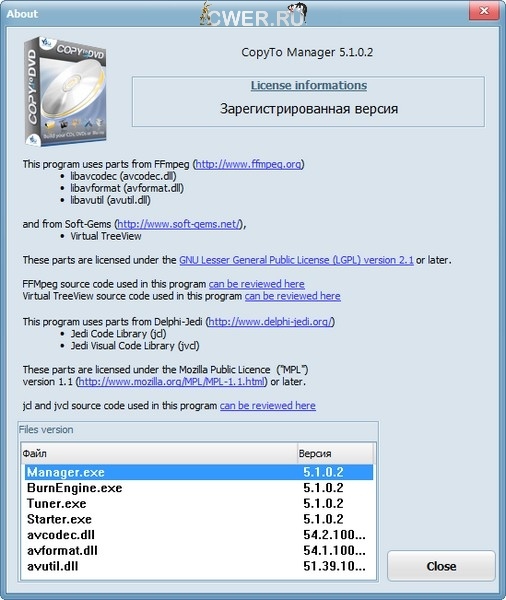Close the About dialog with the X
This screenshot has height=600, width=506.
(484, 11)
